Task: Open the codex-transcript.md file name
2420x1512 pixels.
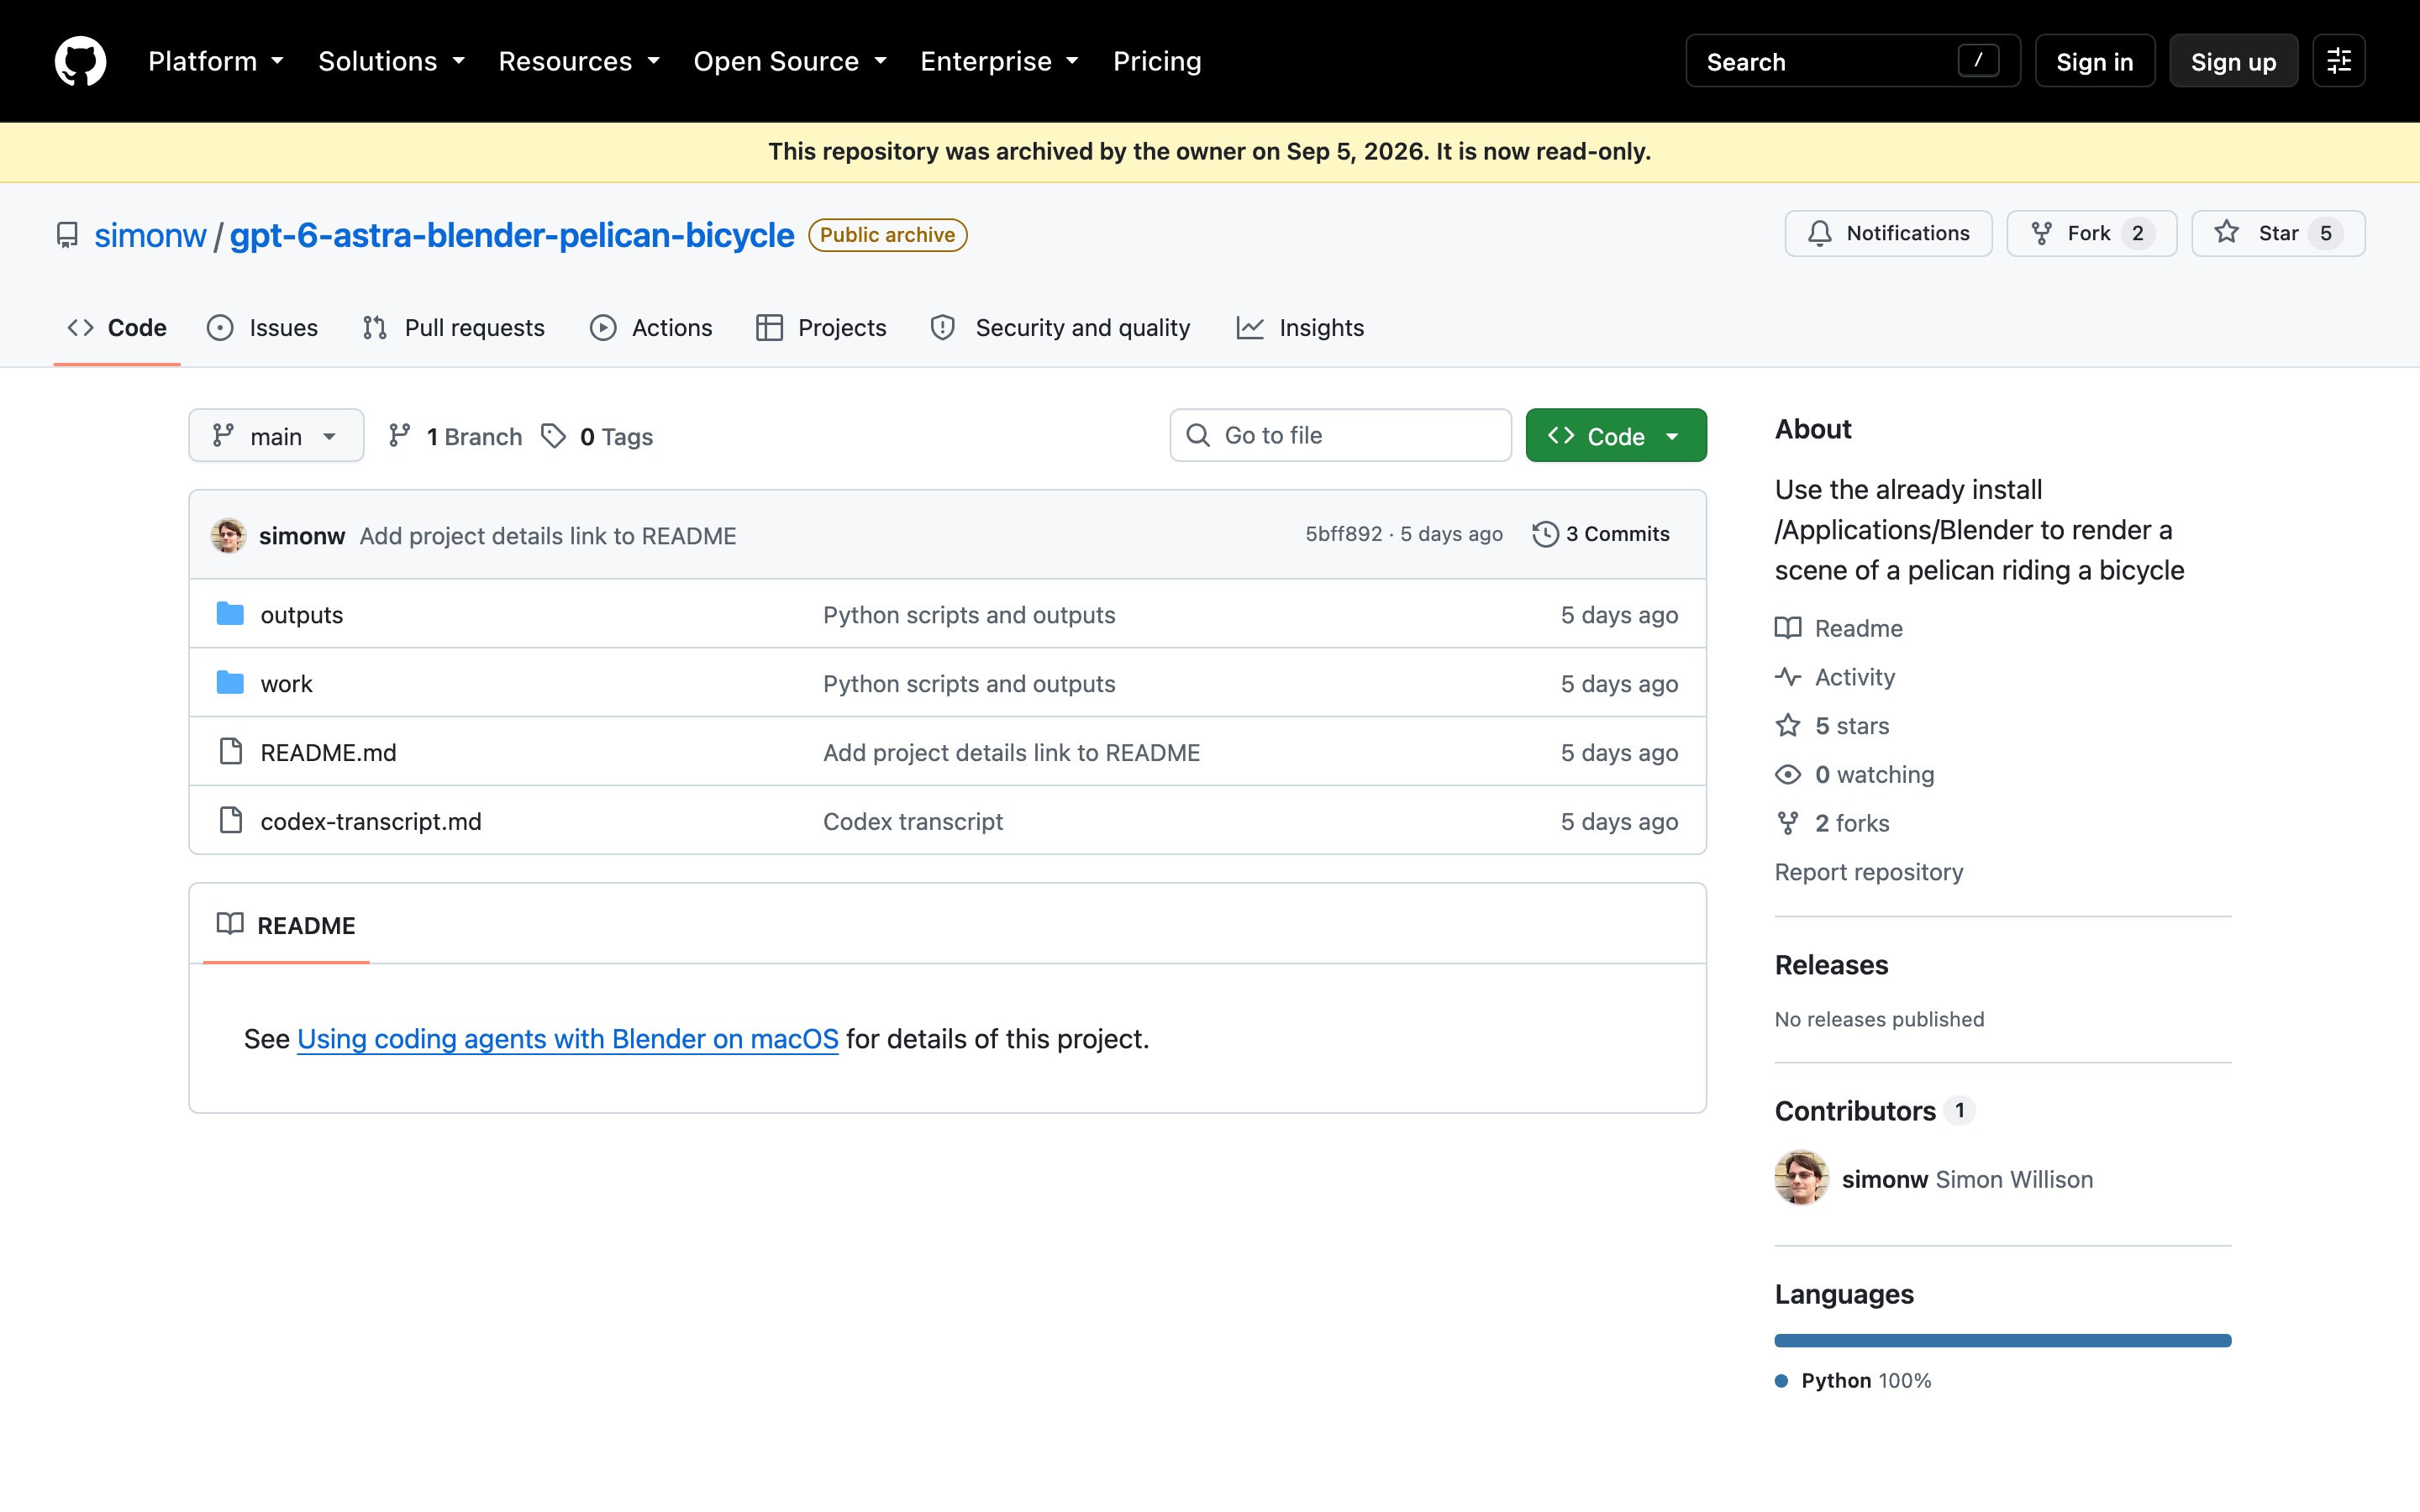Action: (371, 821)
